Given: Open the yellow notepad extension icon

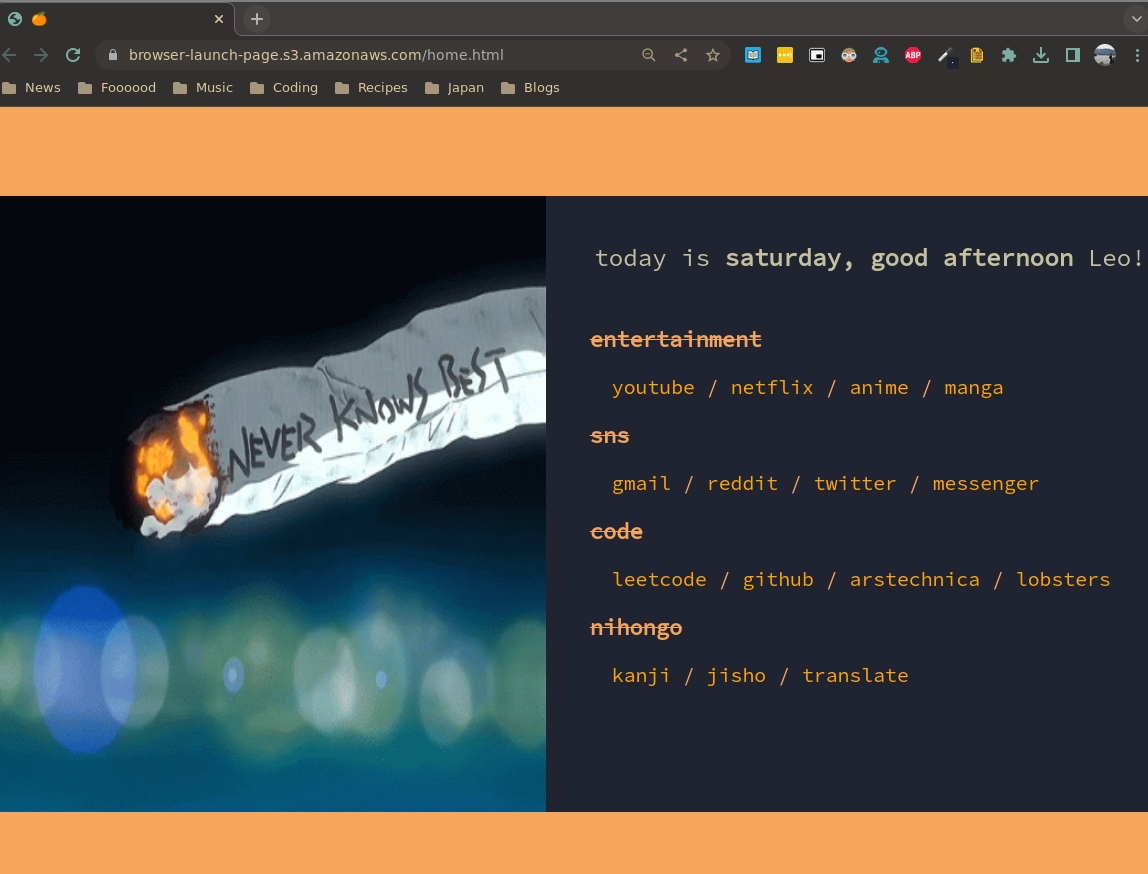Looking at the screenshot, I should 977,55.
